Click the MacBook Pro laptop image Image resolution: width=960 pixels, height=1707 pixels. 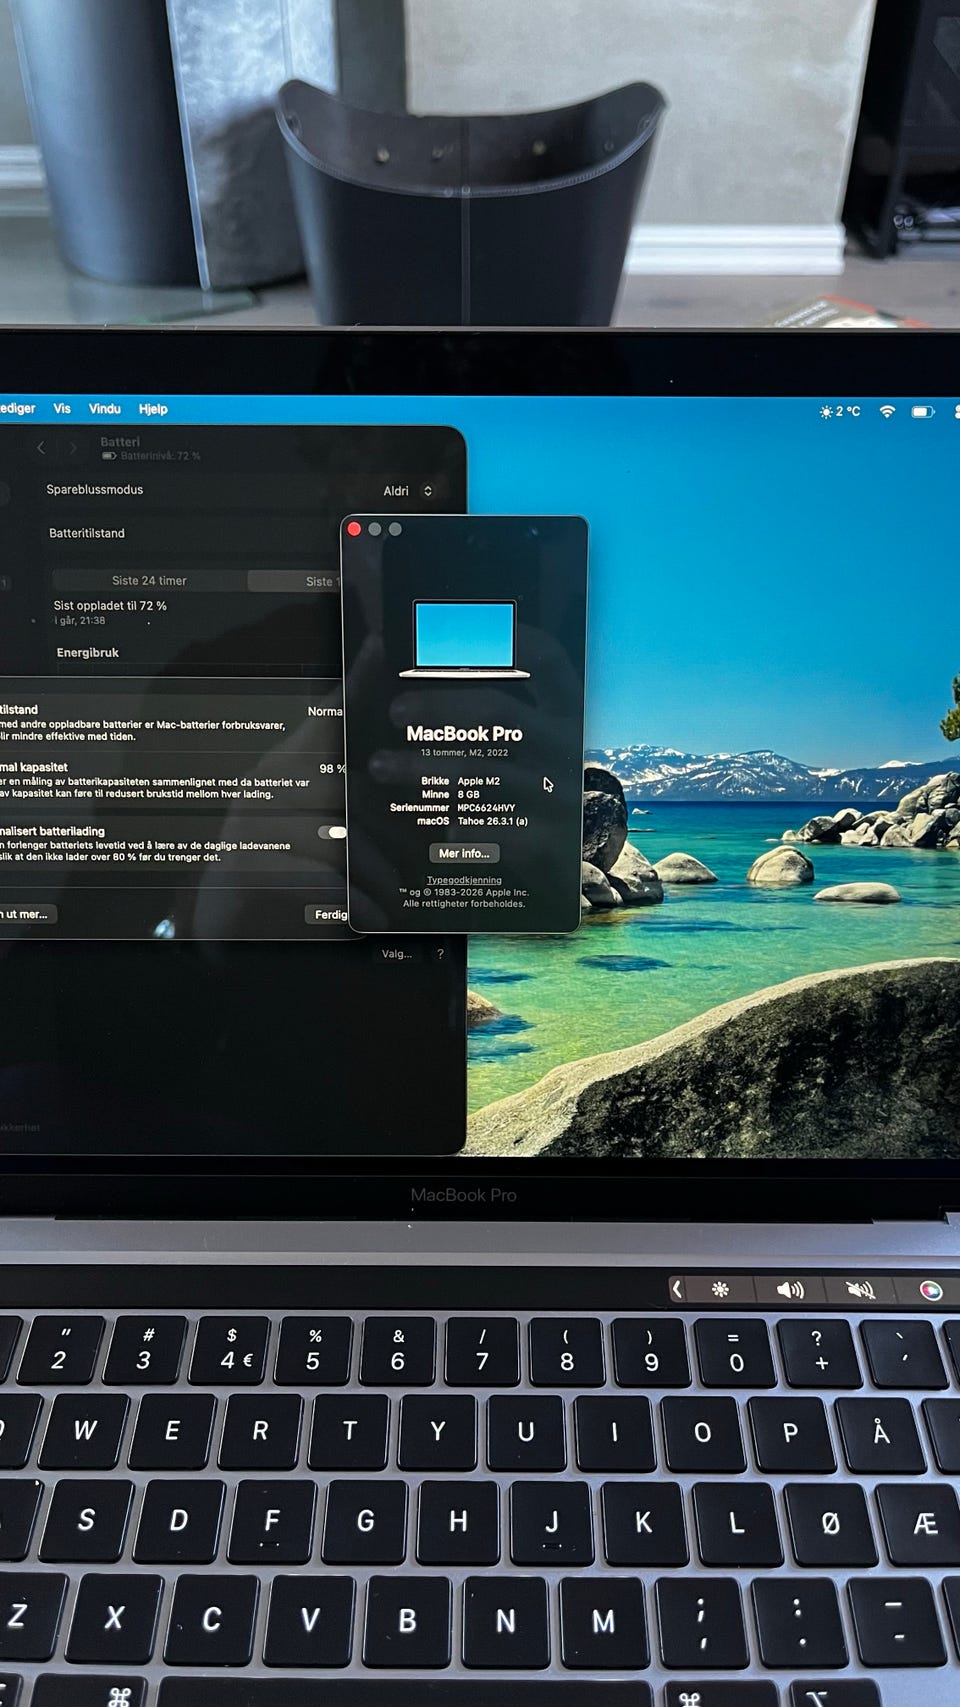pos(464,640)
